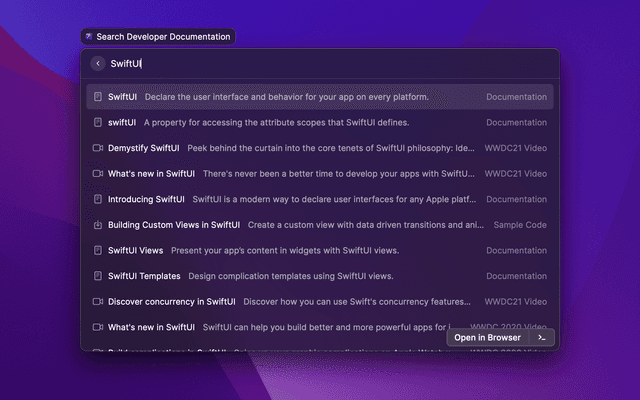Click the sample code icon for Building Custom Views
The height and width of the screenshot is (400, 640).
tap(98, 225)
